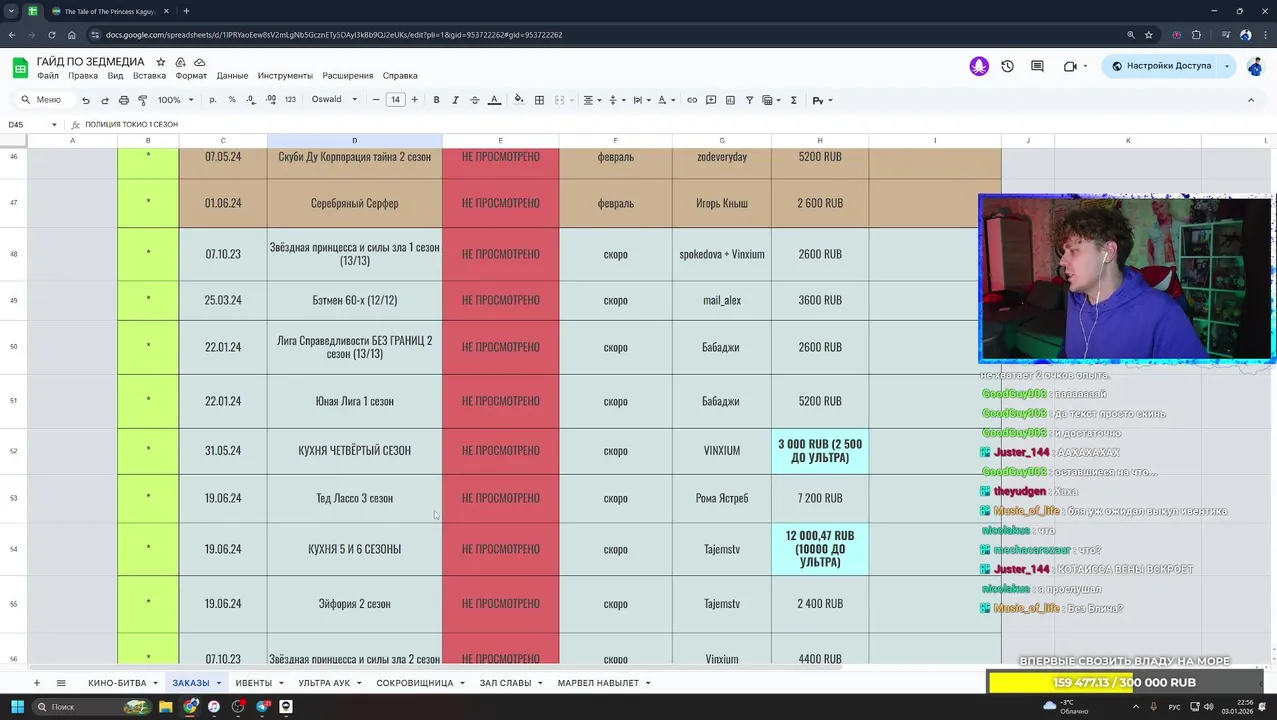Open the Файл menu

(x=48, y=76)
